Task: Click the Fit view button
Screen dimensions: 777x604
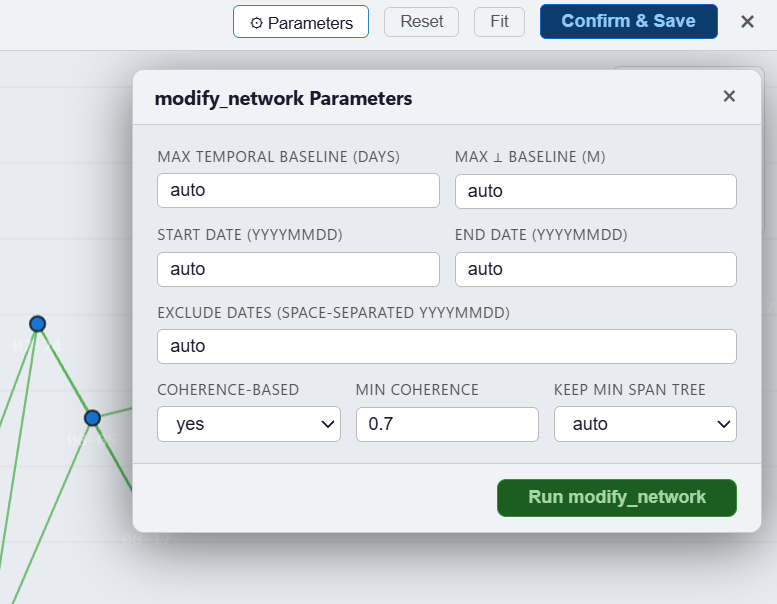Action: pyautogui.click(x=499, y=22)
